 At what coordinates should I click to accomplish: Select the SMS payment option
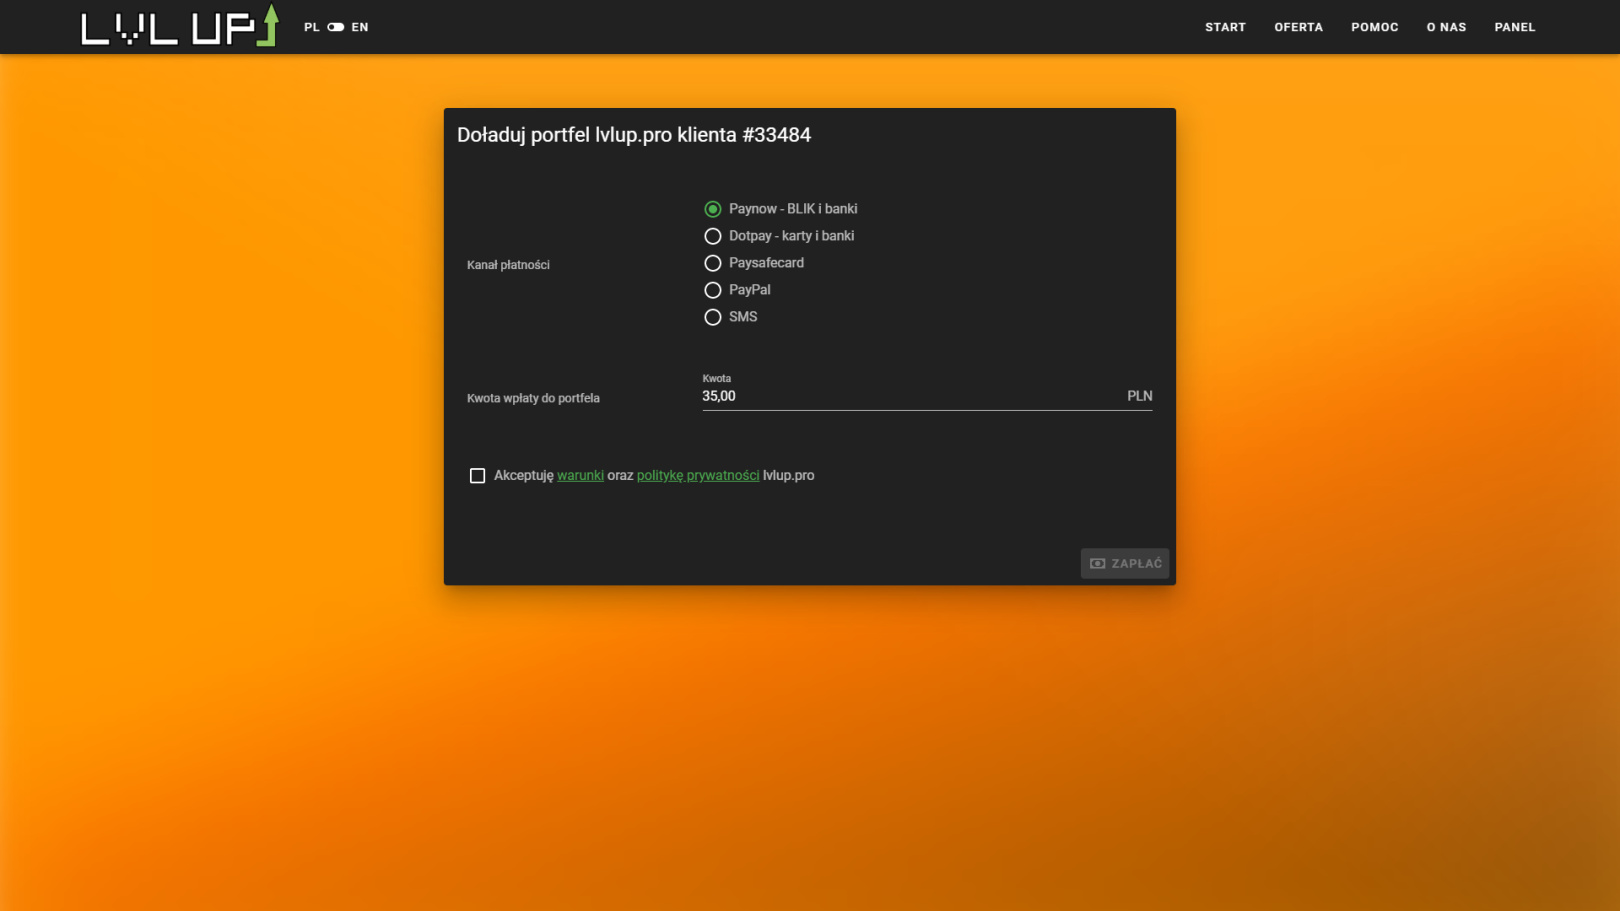(x=713, y=317)
